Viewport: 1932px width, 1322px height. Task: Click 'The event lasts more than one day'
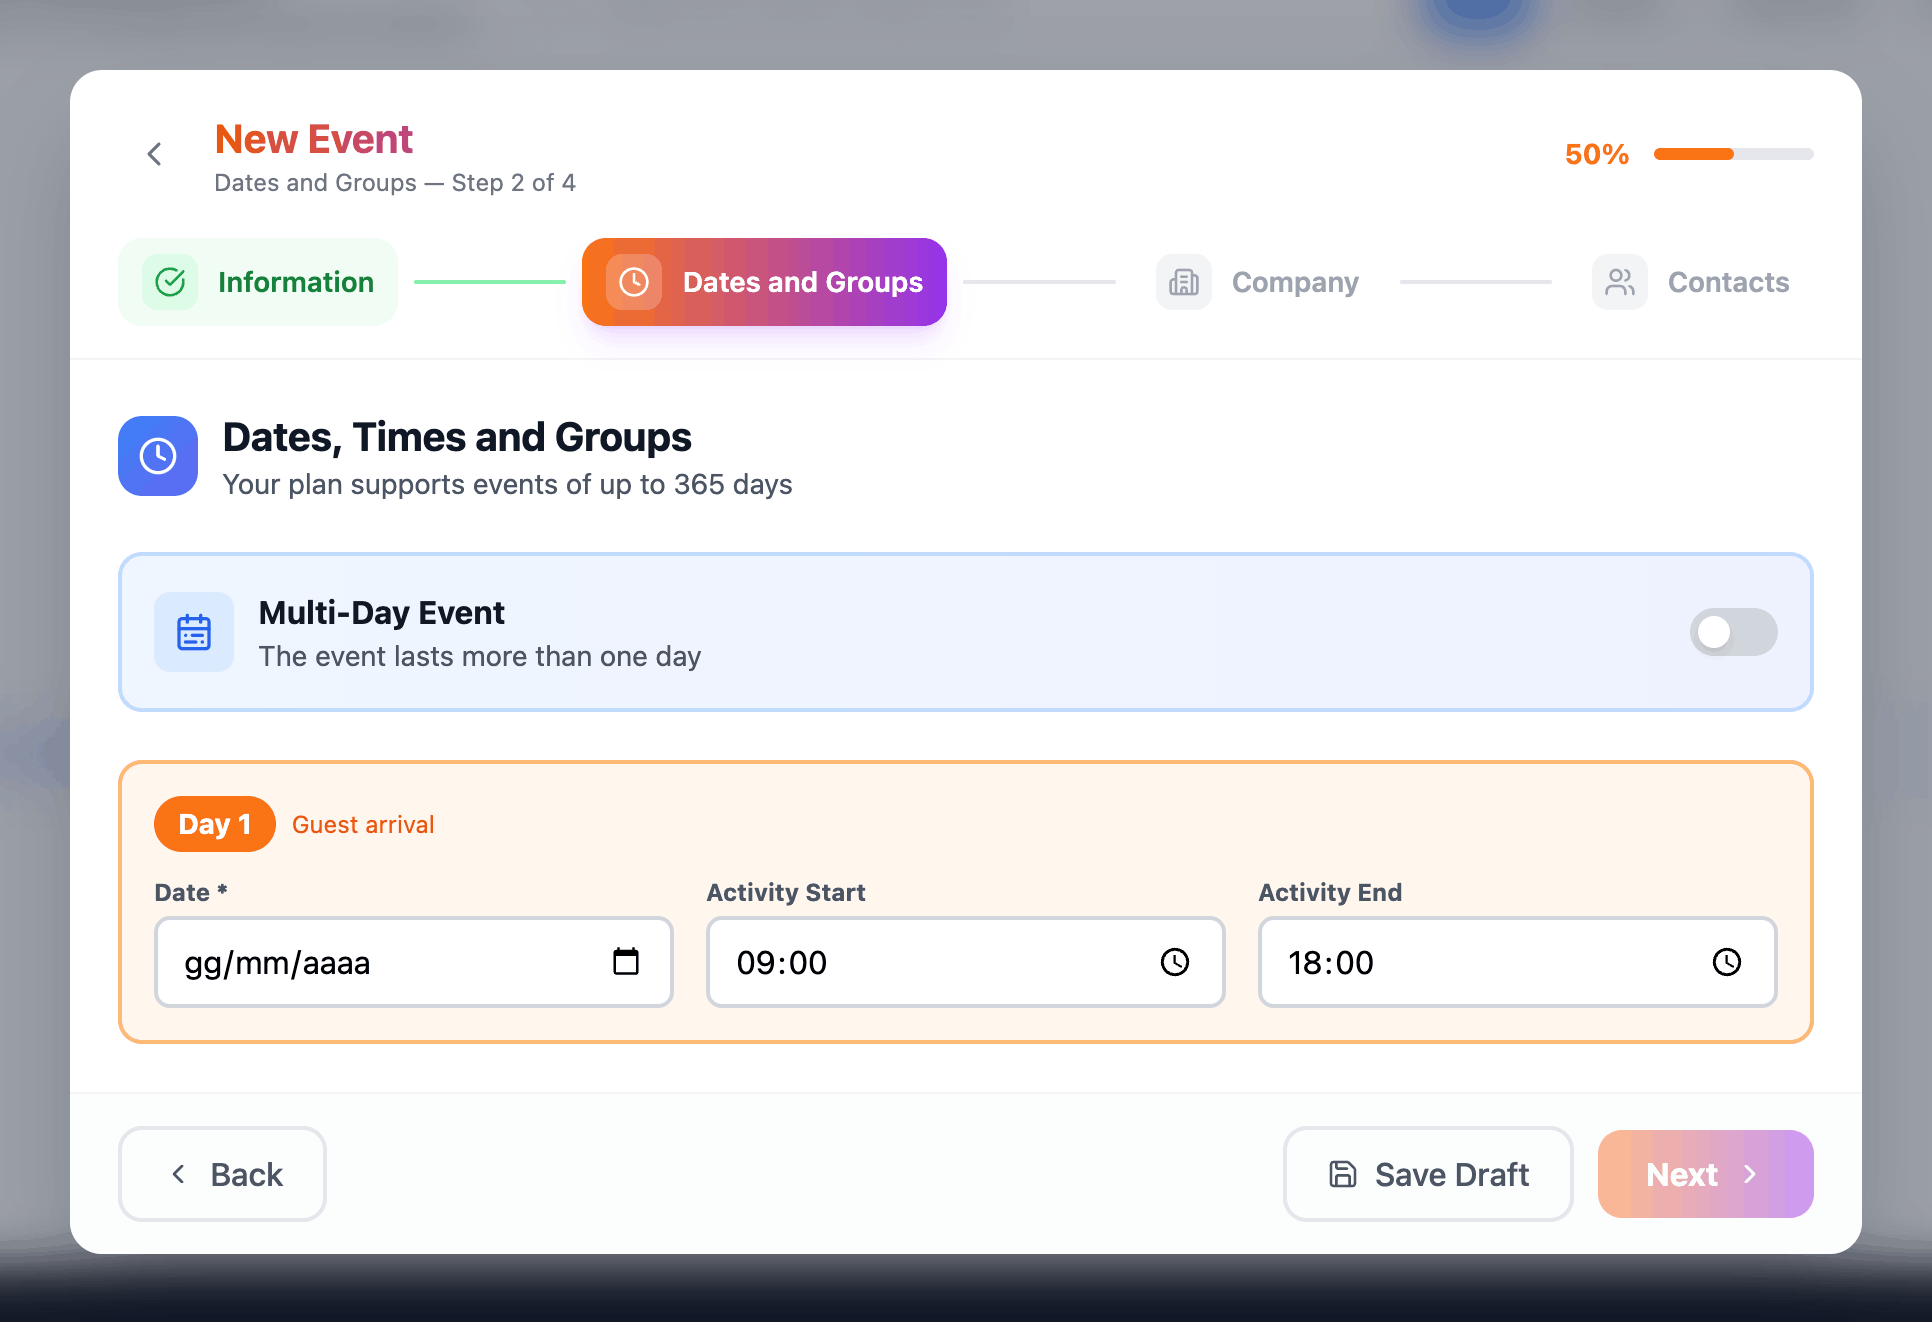point(480,656)
